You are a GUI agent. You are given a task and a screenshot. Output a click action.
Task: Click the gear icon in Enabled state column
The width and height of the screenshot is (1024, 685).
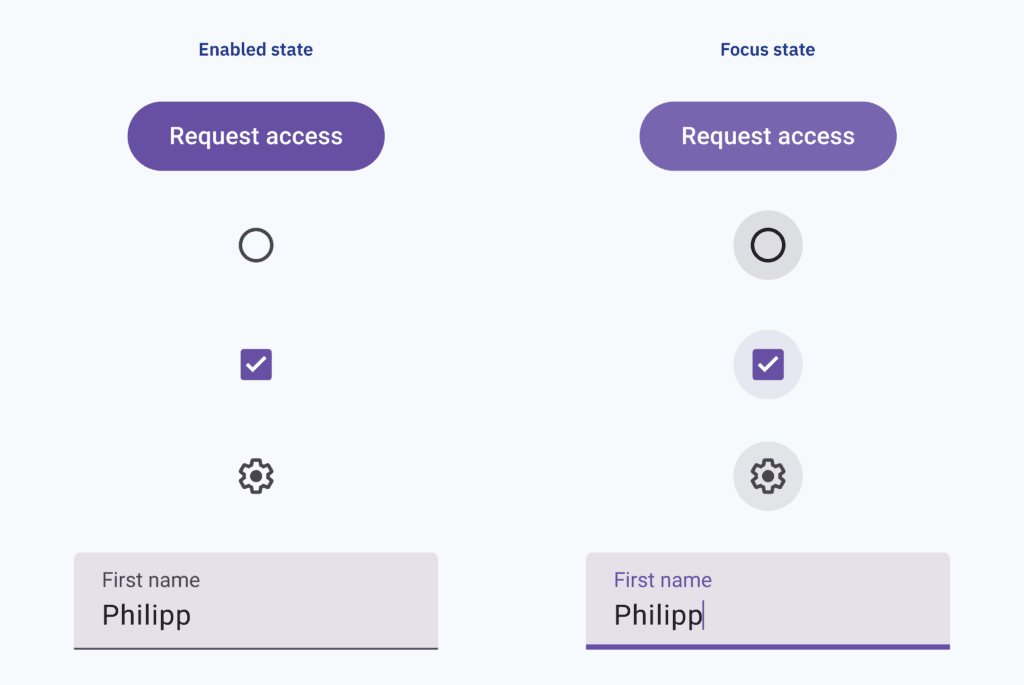coord(256,476)
